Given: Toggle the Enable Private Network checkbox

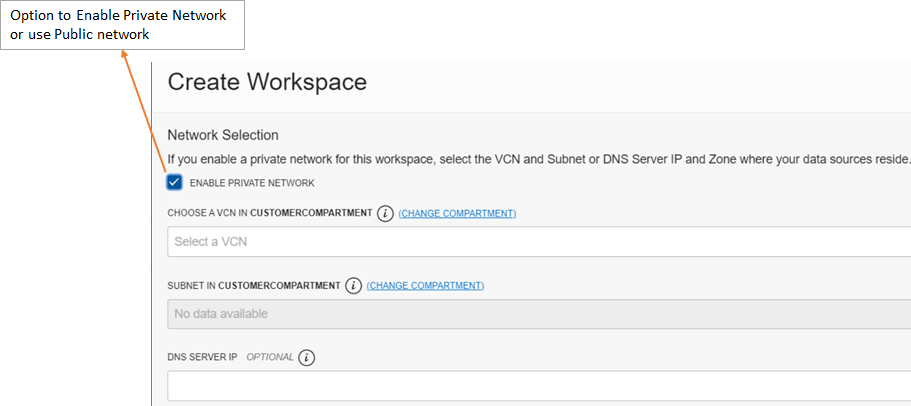Looking at the screenshot, I should 174,182.
